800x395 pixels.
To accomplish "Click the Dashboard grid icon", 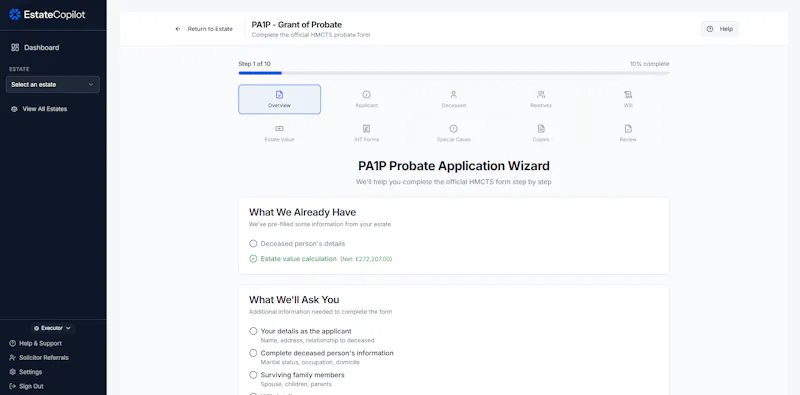I will [15, 47].
